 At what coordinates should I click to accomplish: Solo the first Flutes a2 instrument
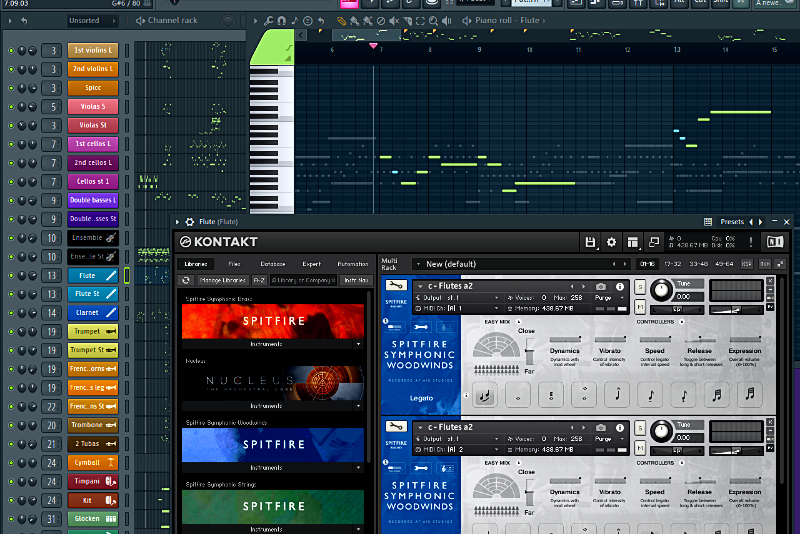[640, 287]
